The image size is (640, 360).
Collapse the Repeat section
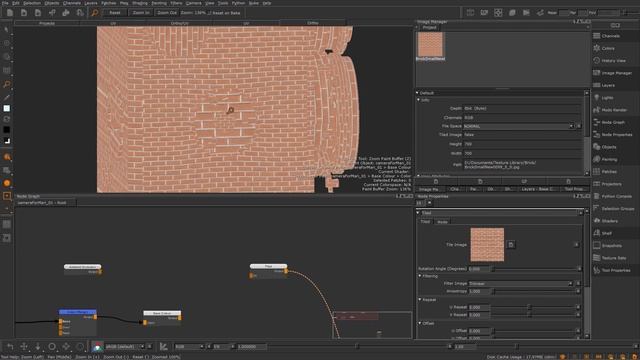420,300
